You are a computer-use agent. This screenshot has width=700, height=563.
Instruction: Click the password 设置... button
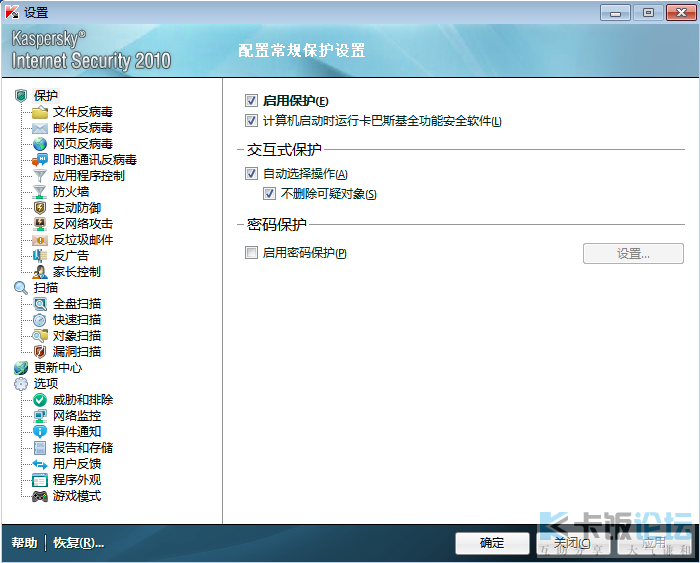click(633, 254)
